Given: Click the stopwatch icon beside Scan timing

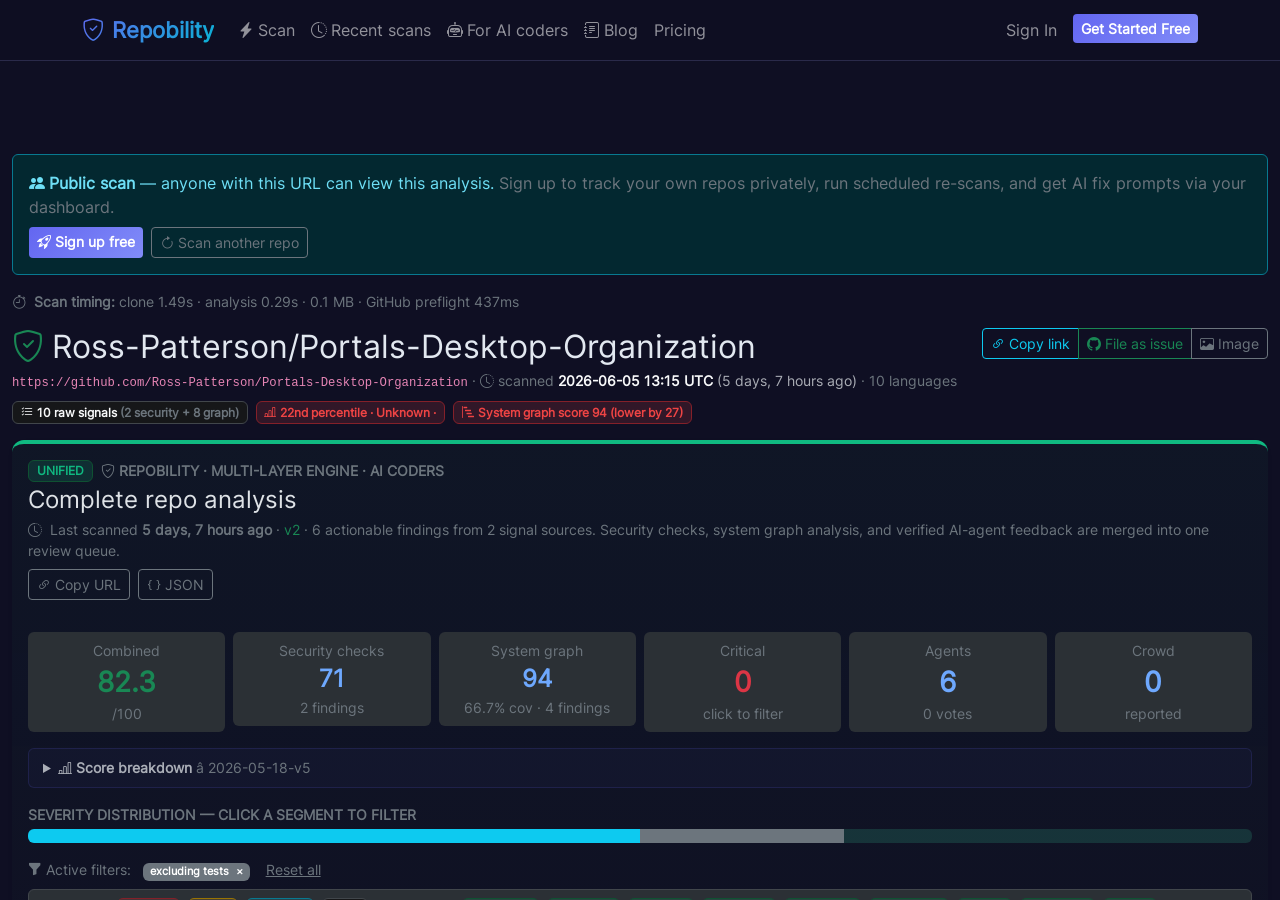Looking at the screenshot, I should [19, 302].
